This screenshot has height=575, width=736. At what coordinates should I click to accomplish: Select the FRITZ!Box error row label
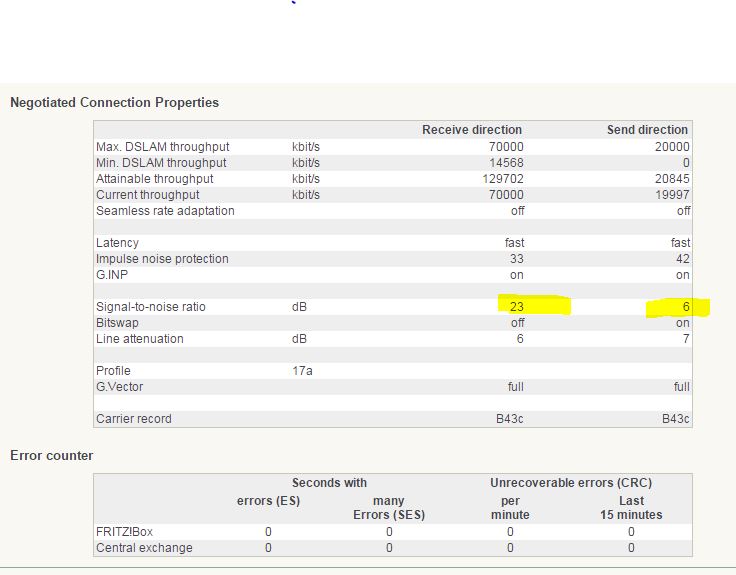point(124,532)
